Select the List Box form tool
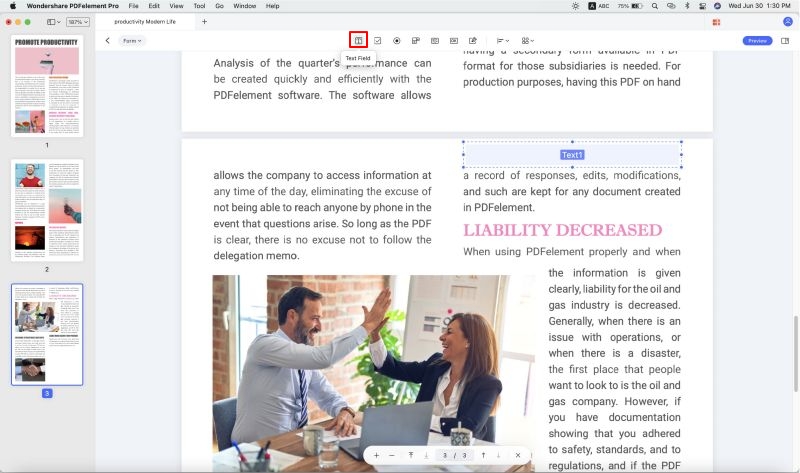The image size is (800, 473). pos(435,40)
